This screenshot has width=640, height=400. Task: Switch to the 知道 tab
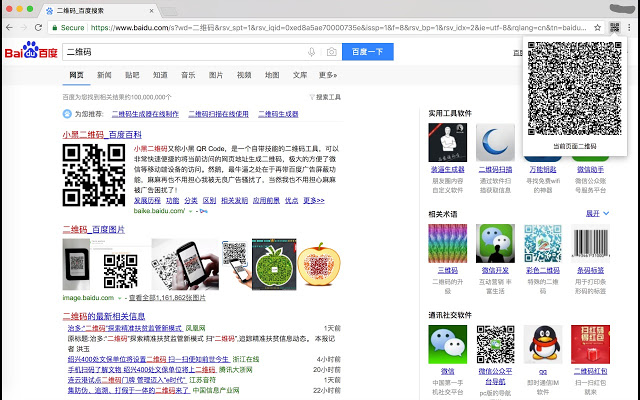click(x=160, y=75)
